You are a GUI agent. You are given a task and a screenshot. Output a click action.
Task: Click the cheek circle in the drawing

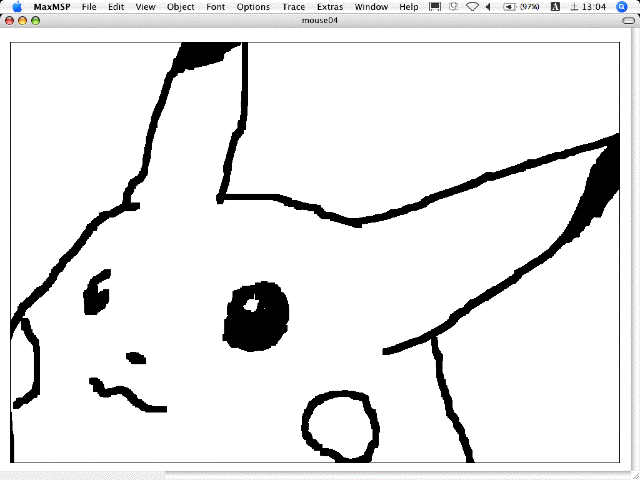(340, 426)
